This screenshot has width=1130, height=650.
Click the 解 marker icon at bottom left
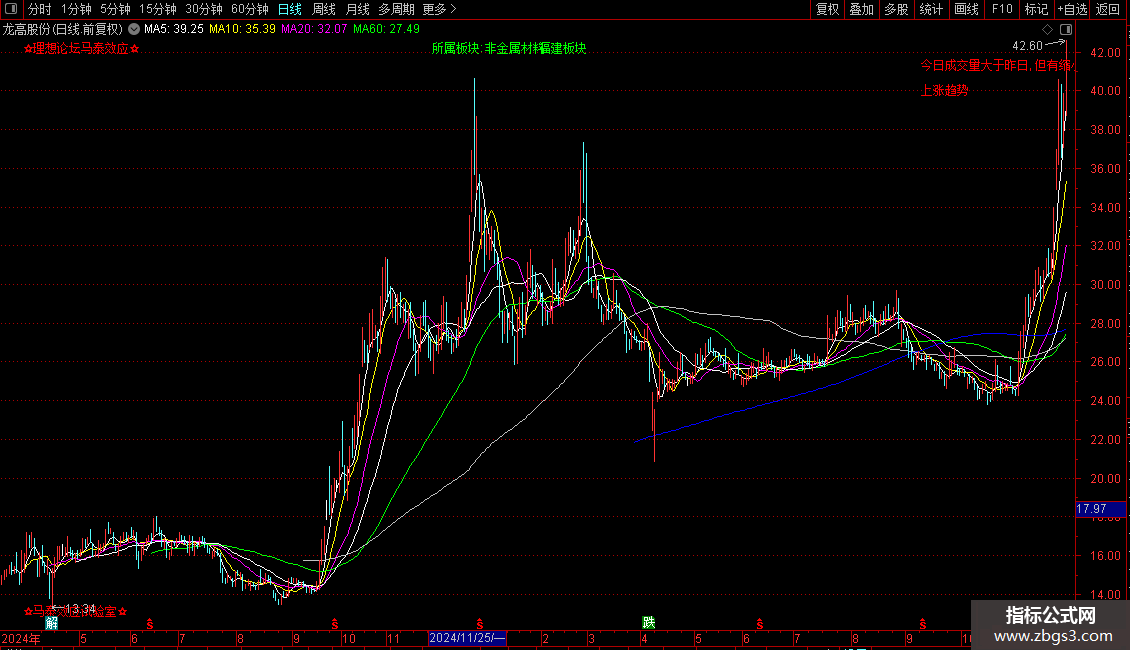(x=51, y=622)
